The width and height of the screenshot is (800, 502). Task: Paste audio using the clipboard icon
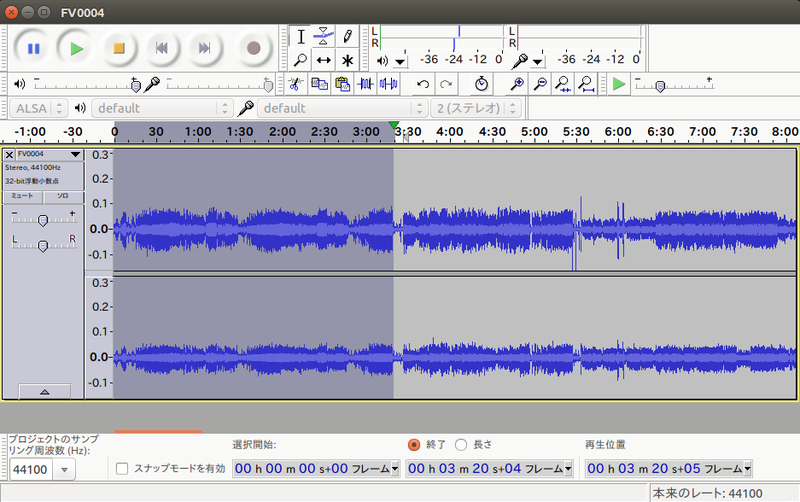(x=342, y=84)
